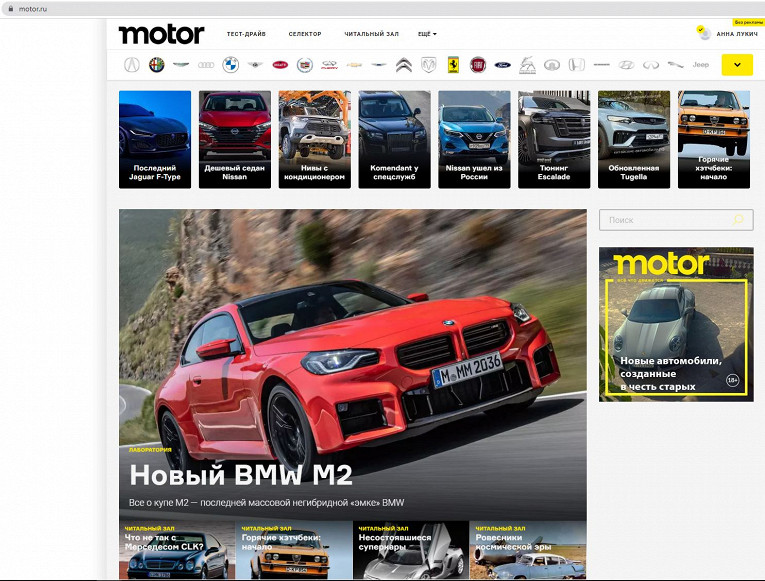This screenshot has height=581, width=765.
Task: Open Новые автомобили, созданные в честь старых banner
Action: coord(676,324)
